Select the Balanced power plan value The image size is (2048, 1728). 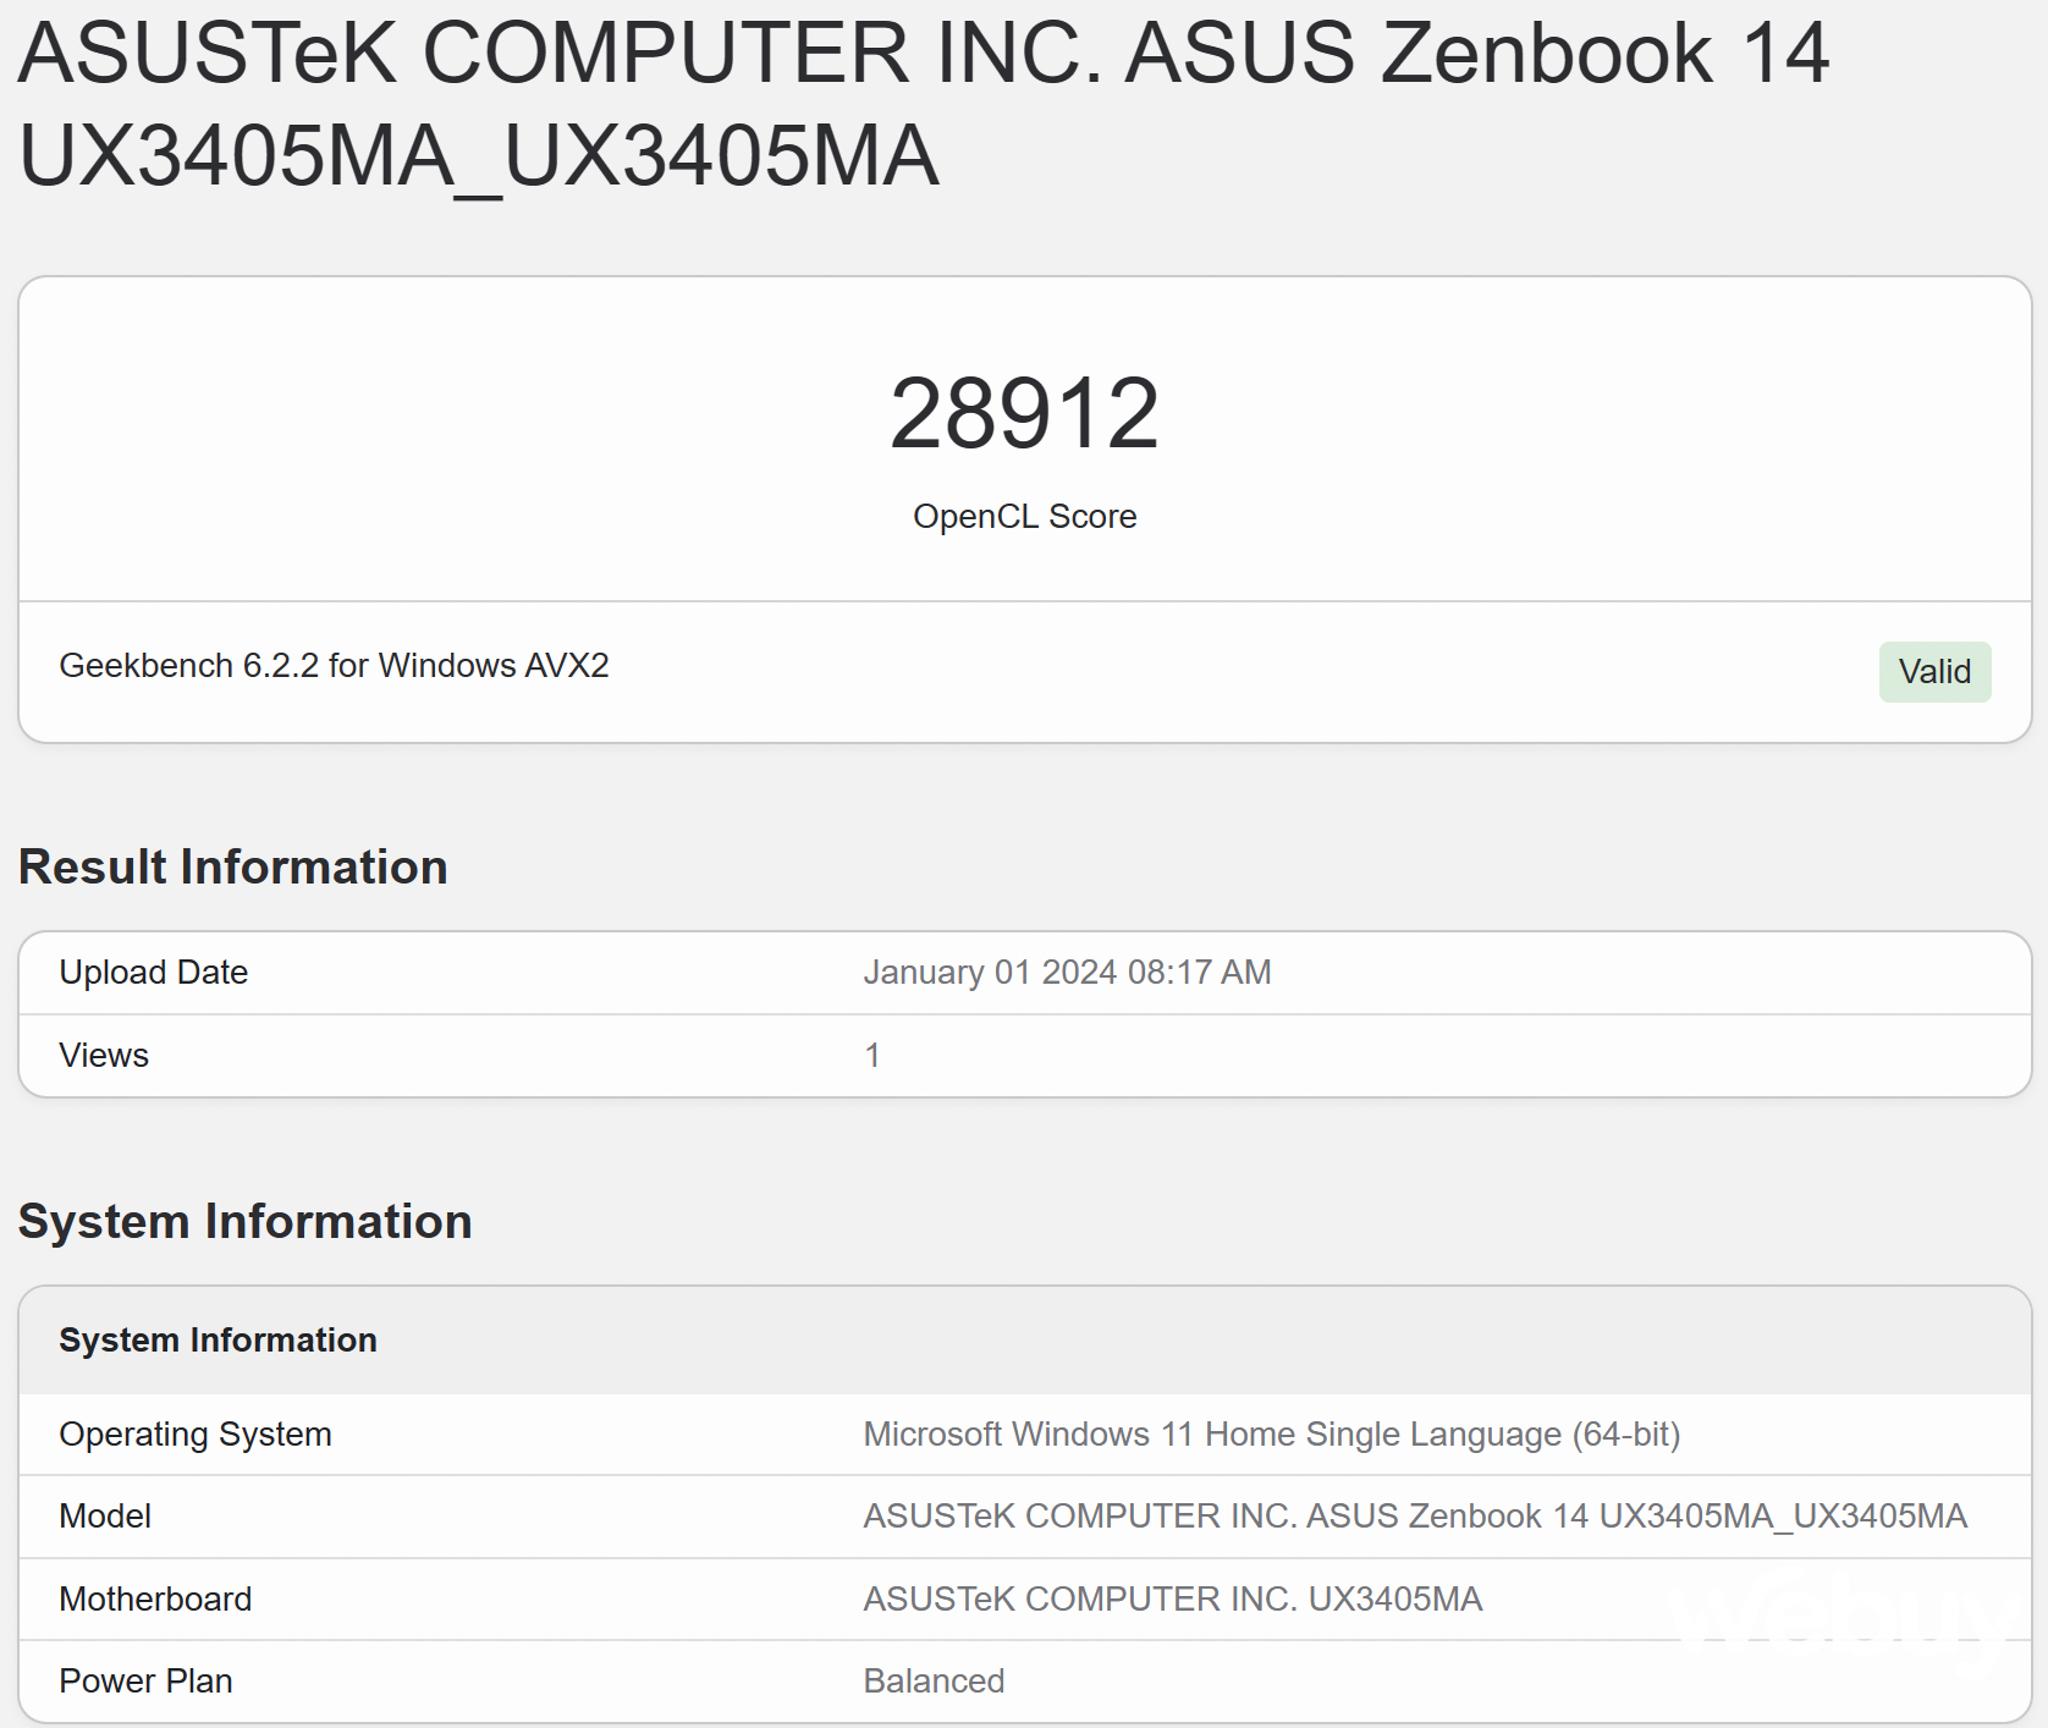click(934, 1681)
